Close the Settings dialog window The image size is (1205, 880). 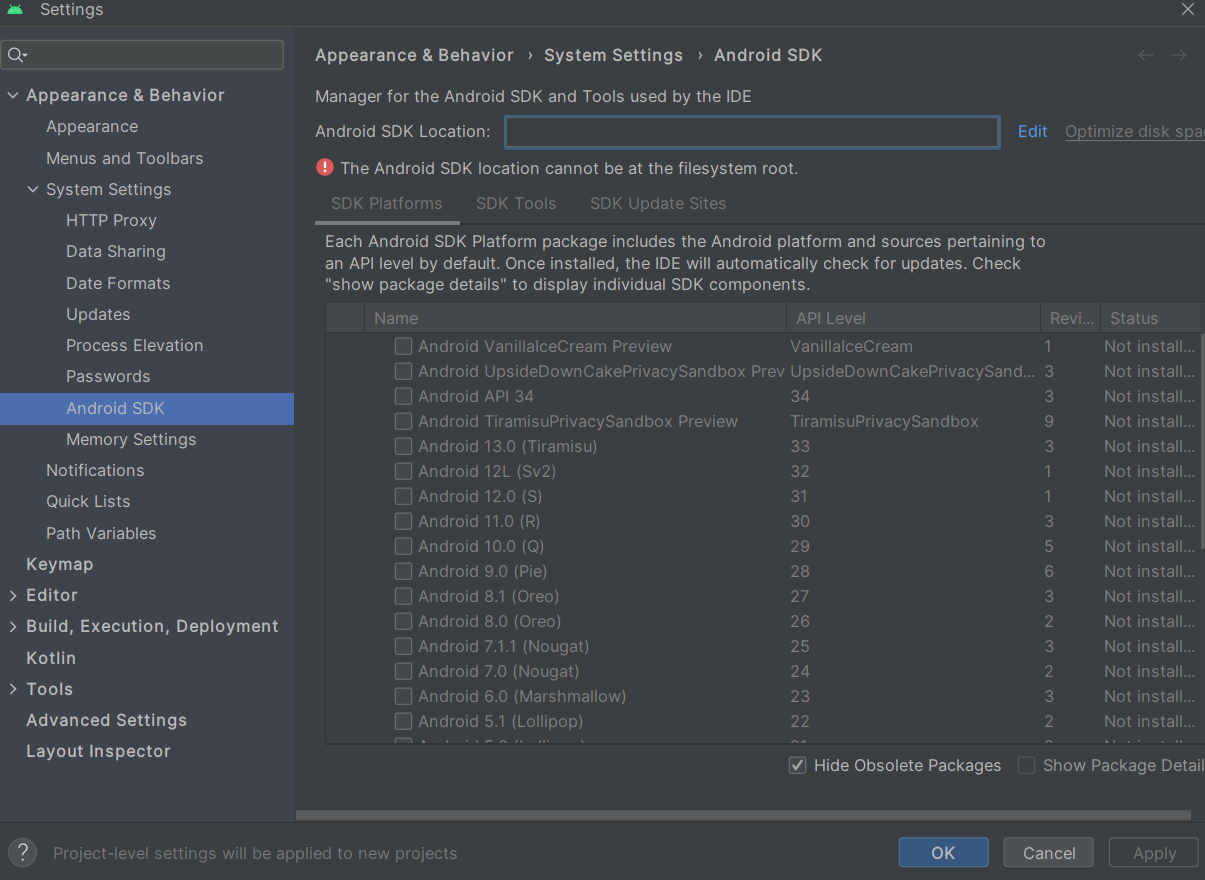click(1188, 10)
